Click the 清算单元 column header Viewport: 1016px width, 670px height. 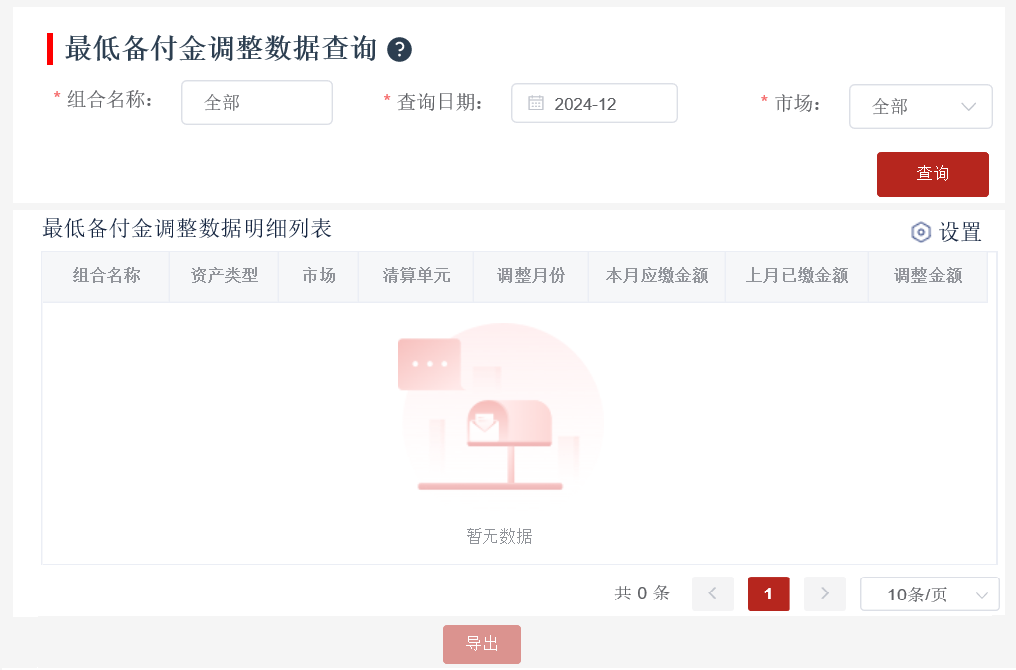pyautogui.click(x=416, y=276)
